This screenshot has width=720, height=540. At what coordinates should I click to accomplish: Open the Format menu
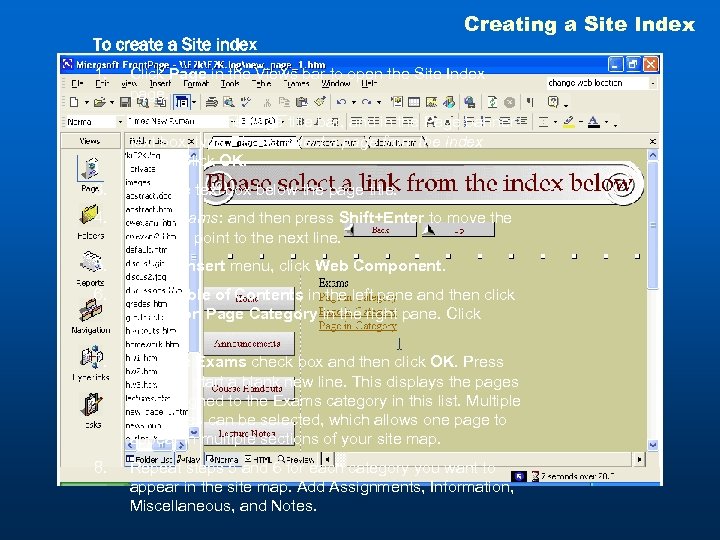196,84
